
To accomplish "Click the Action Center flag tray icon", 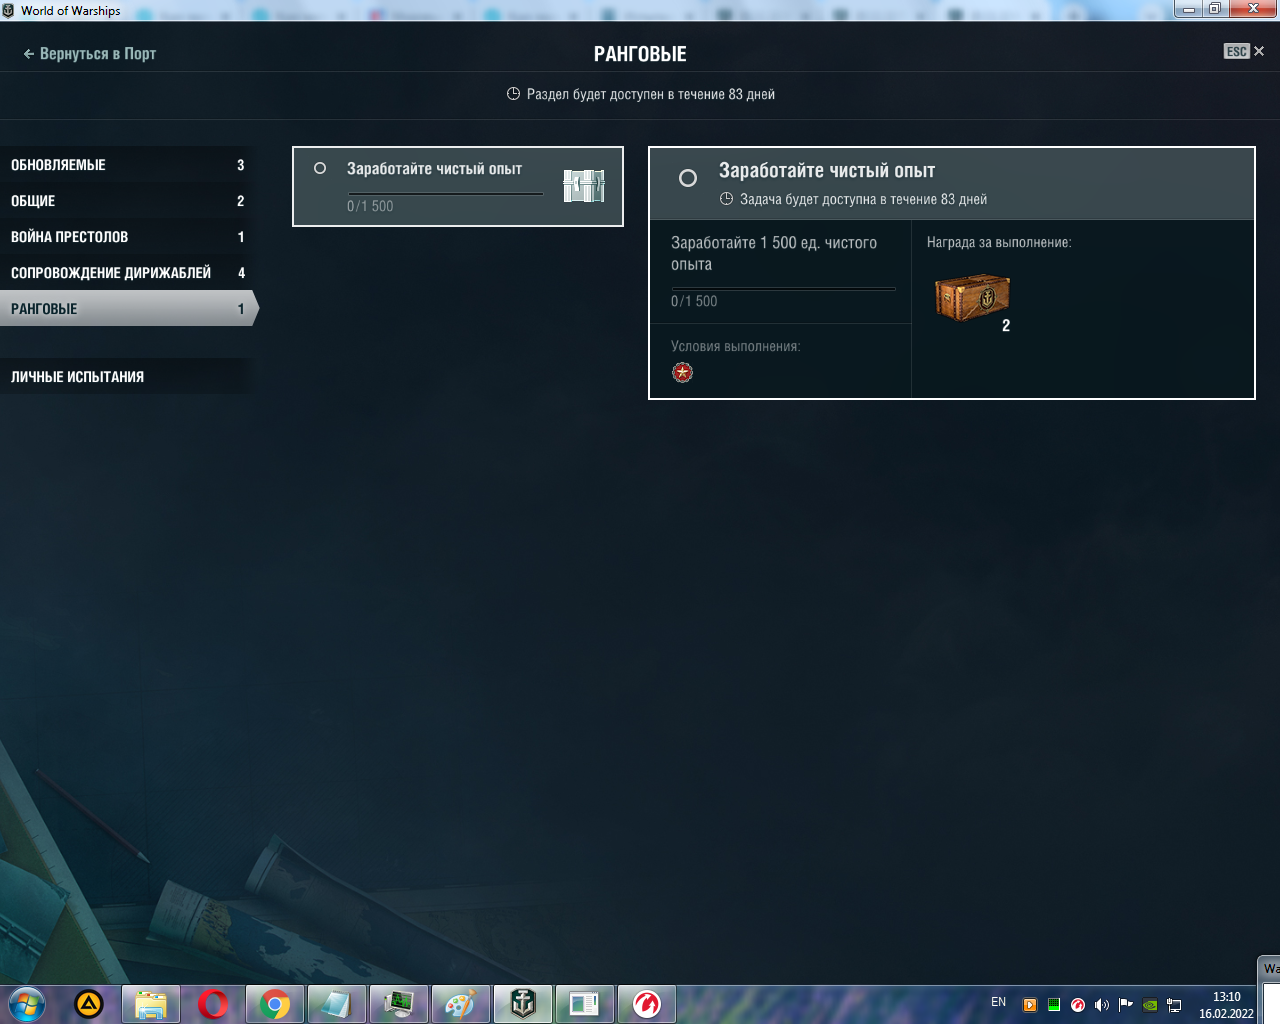I will [x=1126, y=1005].
